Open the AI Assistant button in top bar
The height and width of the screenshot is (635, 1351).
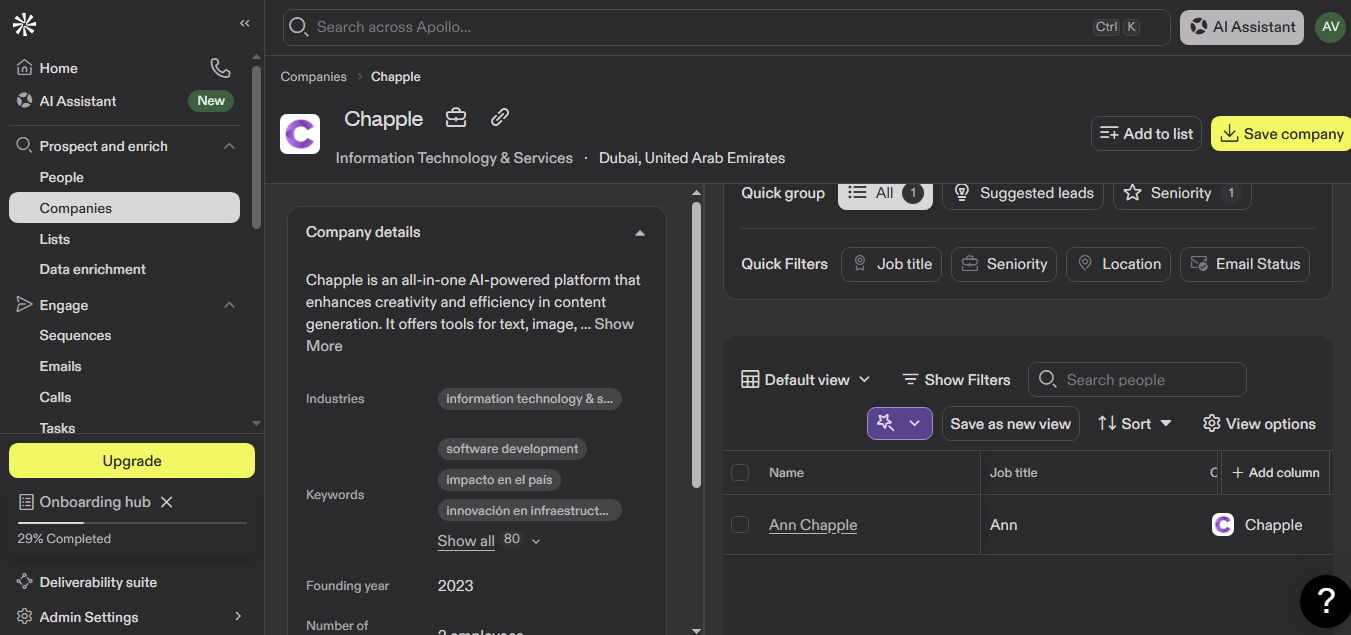tap(1242, 27)
